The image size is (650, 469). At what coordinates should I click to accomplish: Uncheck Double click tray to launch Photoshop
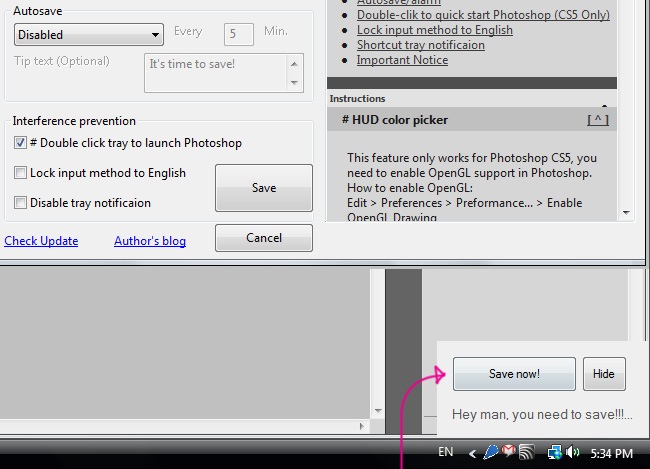tap(21, 143)
